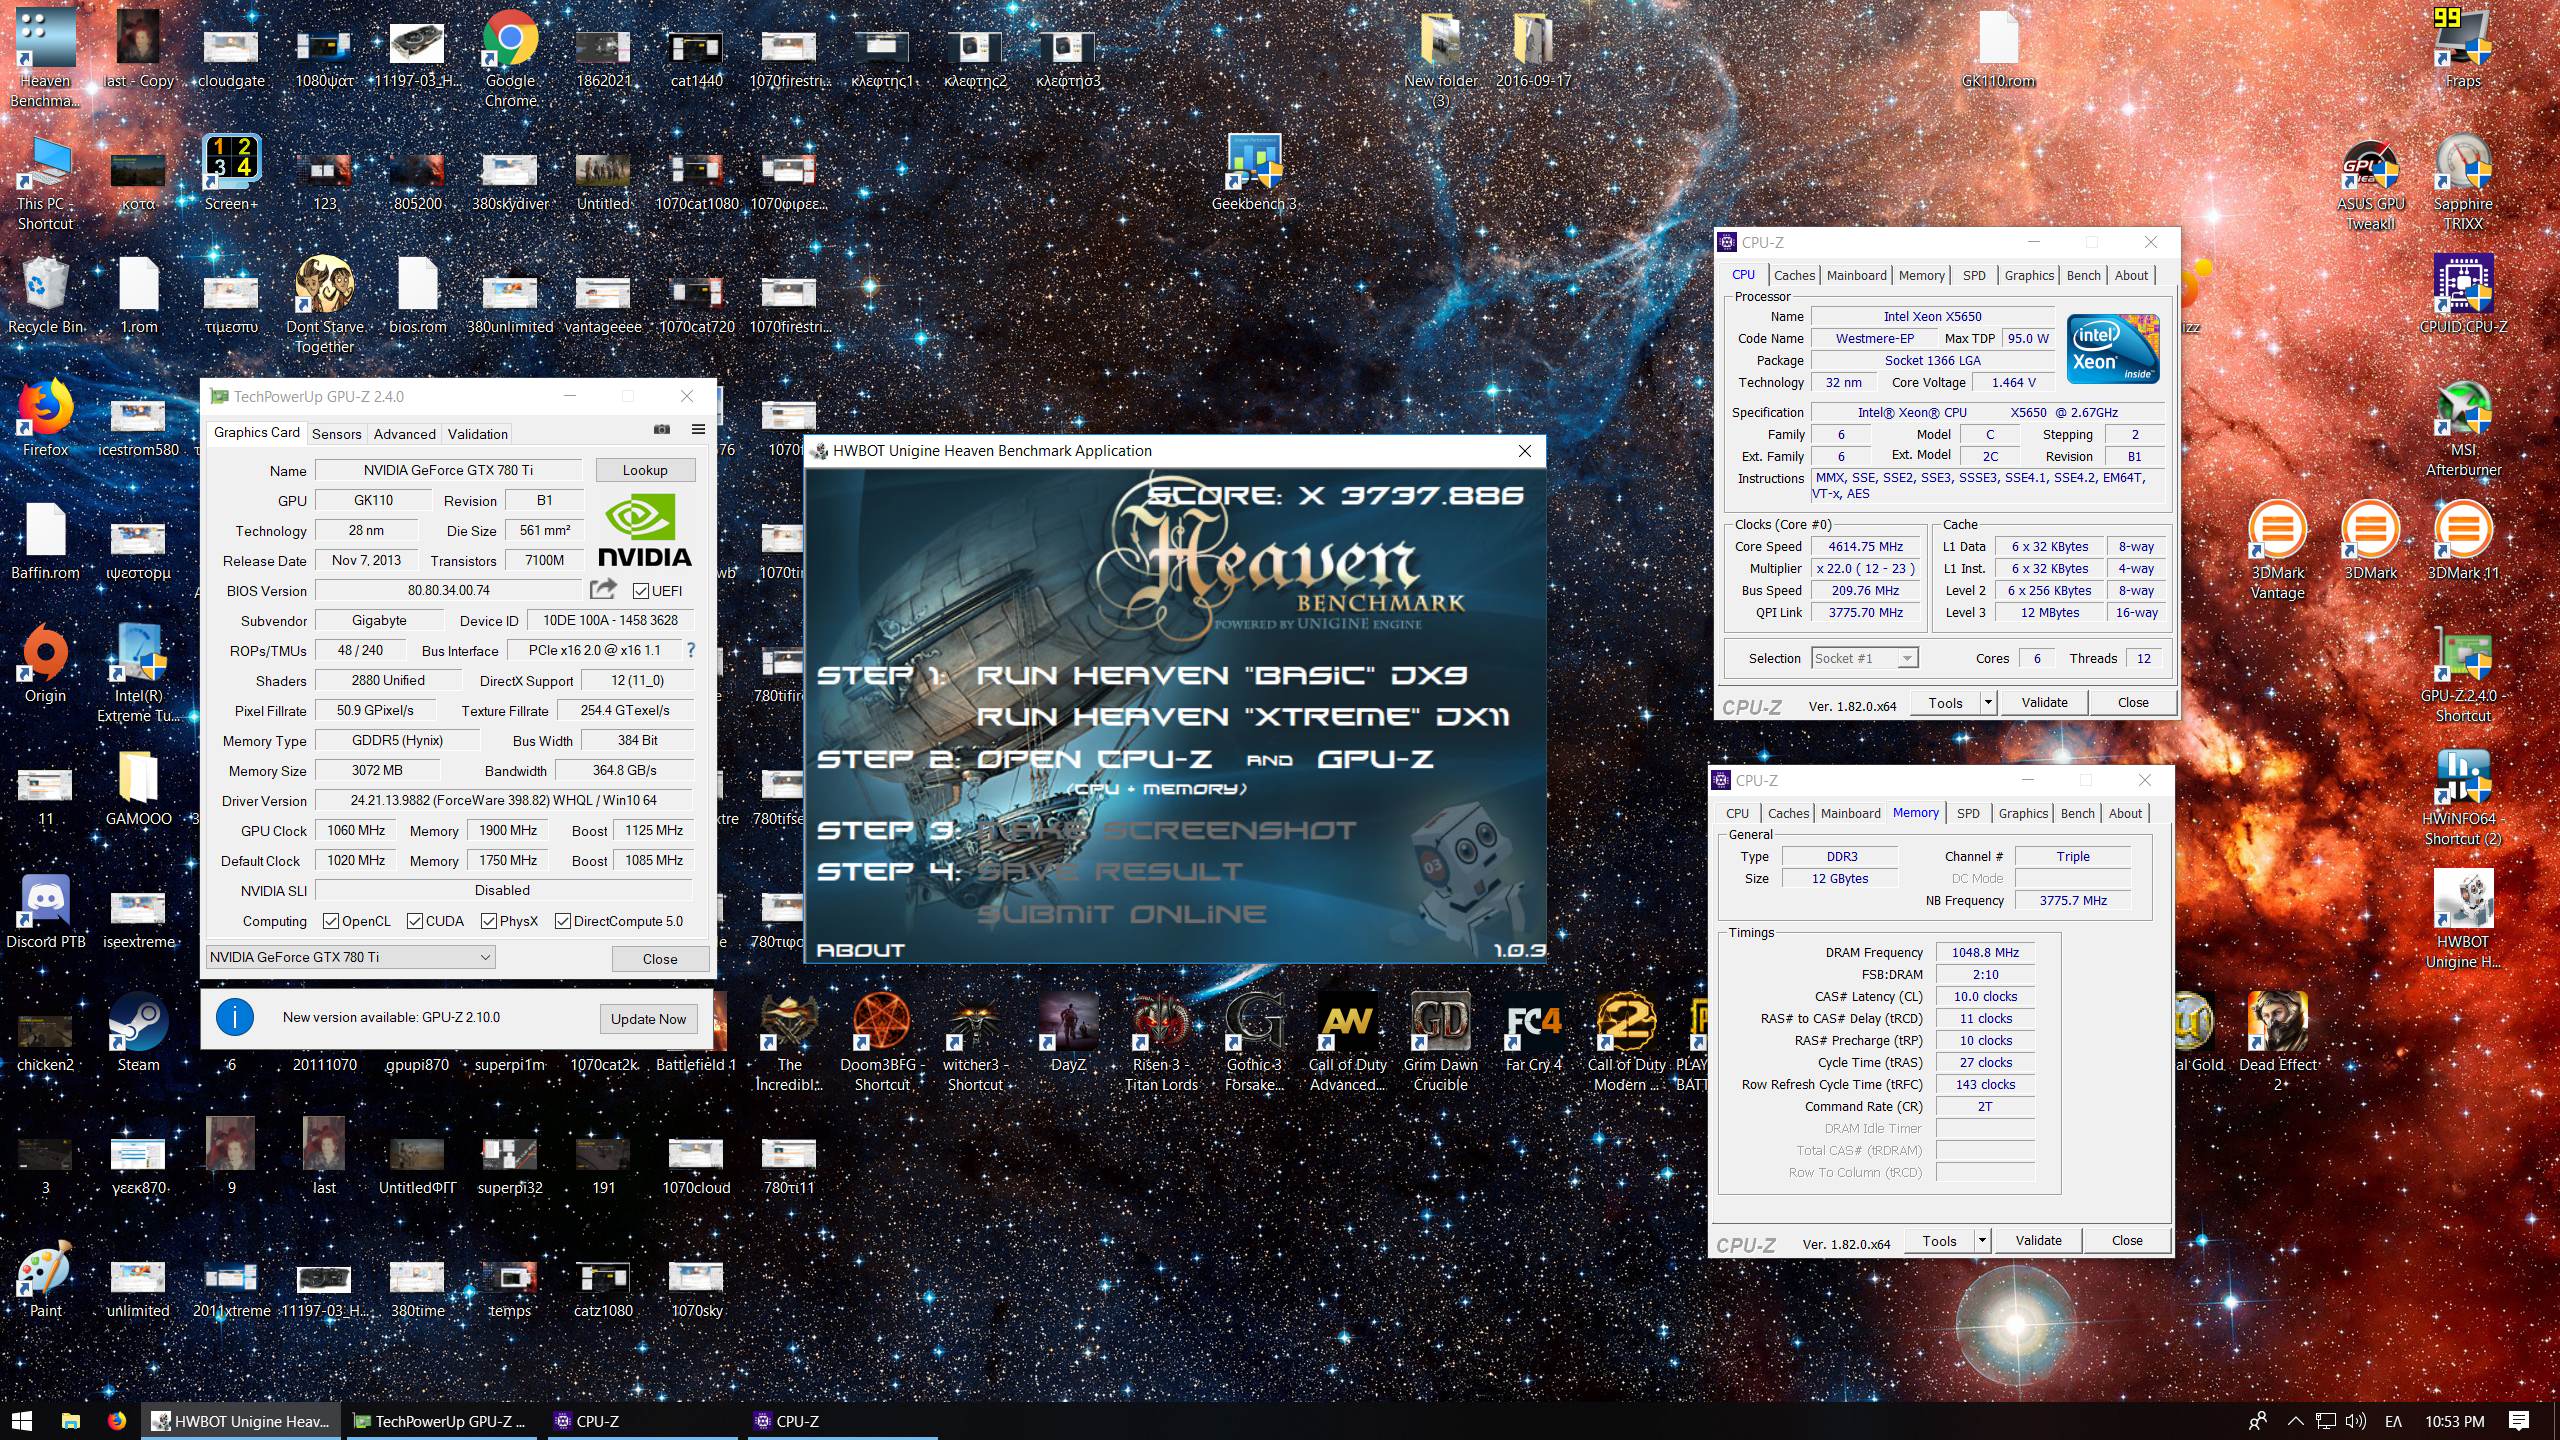Click Close button at bottom of GPU-Z

660,959
